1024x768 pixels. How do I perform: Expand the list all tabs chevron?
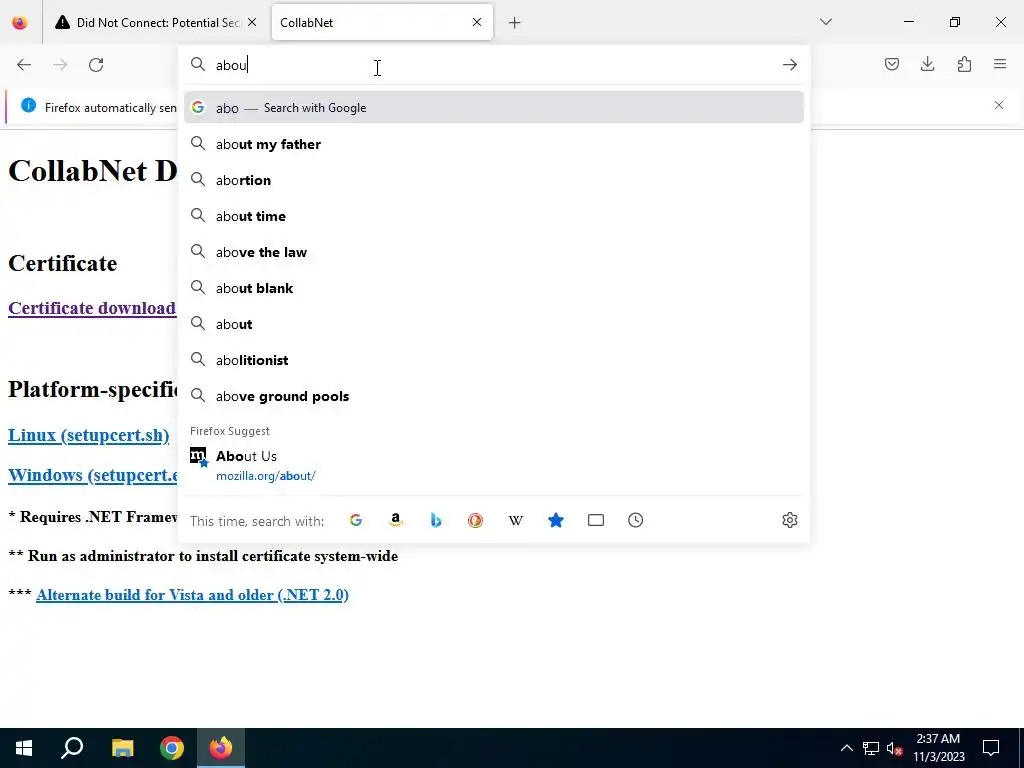[x=825, y=22]
